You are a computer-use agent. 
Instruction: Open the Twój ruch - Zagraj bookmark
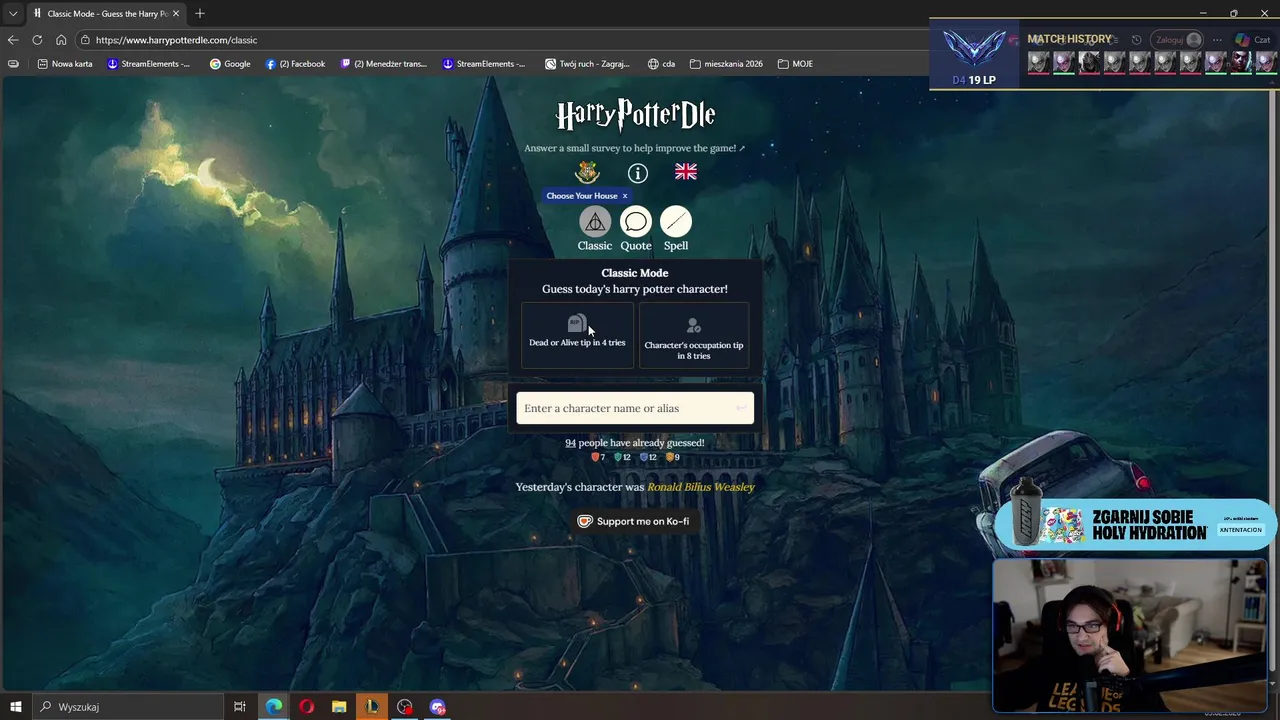(x=587, y=64)
